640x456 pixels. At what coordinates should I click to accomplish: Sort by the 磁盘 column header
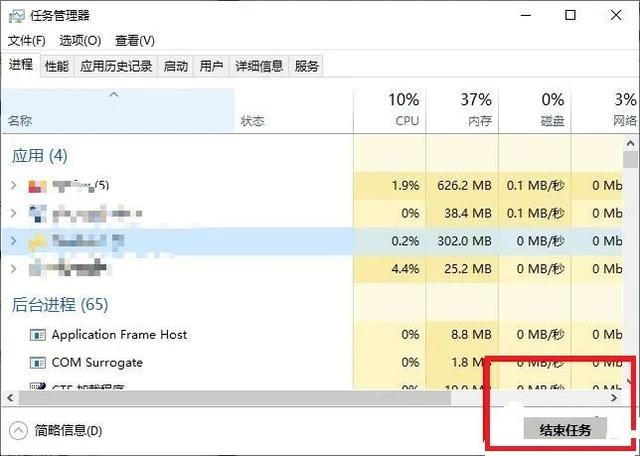click(x=535, y=111)
